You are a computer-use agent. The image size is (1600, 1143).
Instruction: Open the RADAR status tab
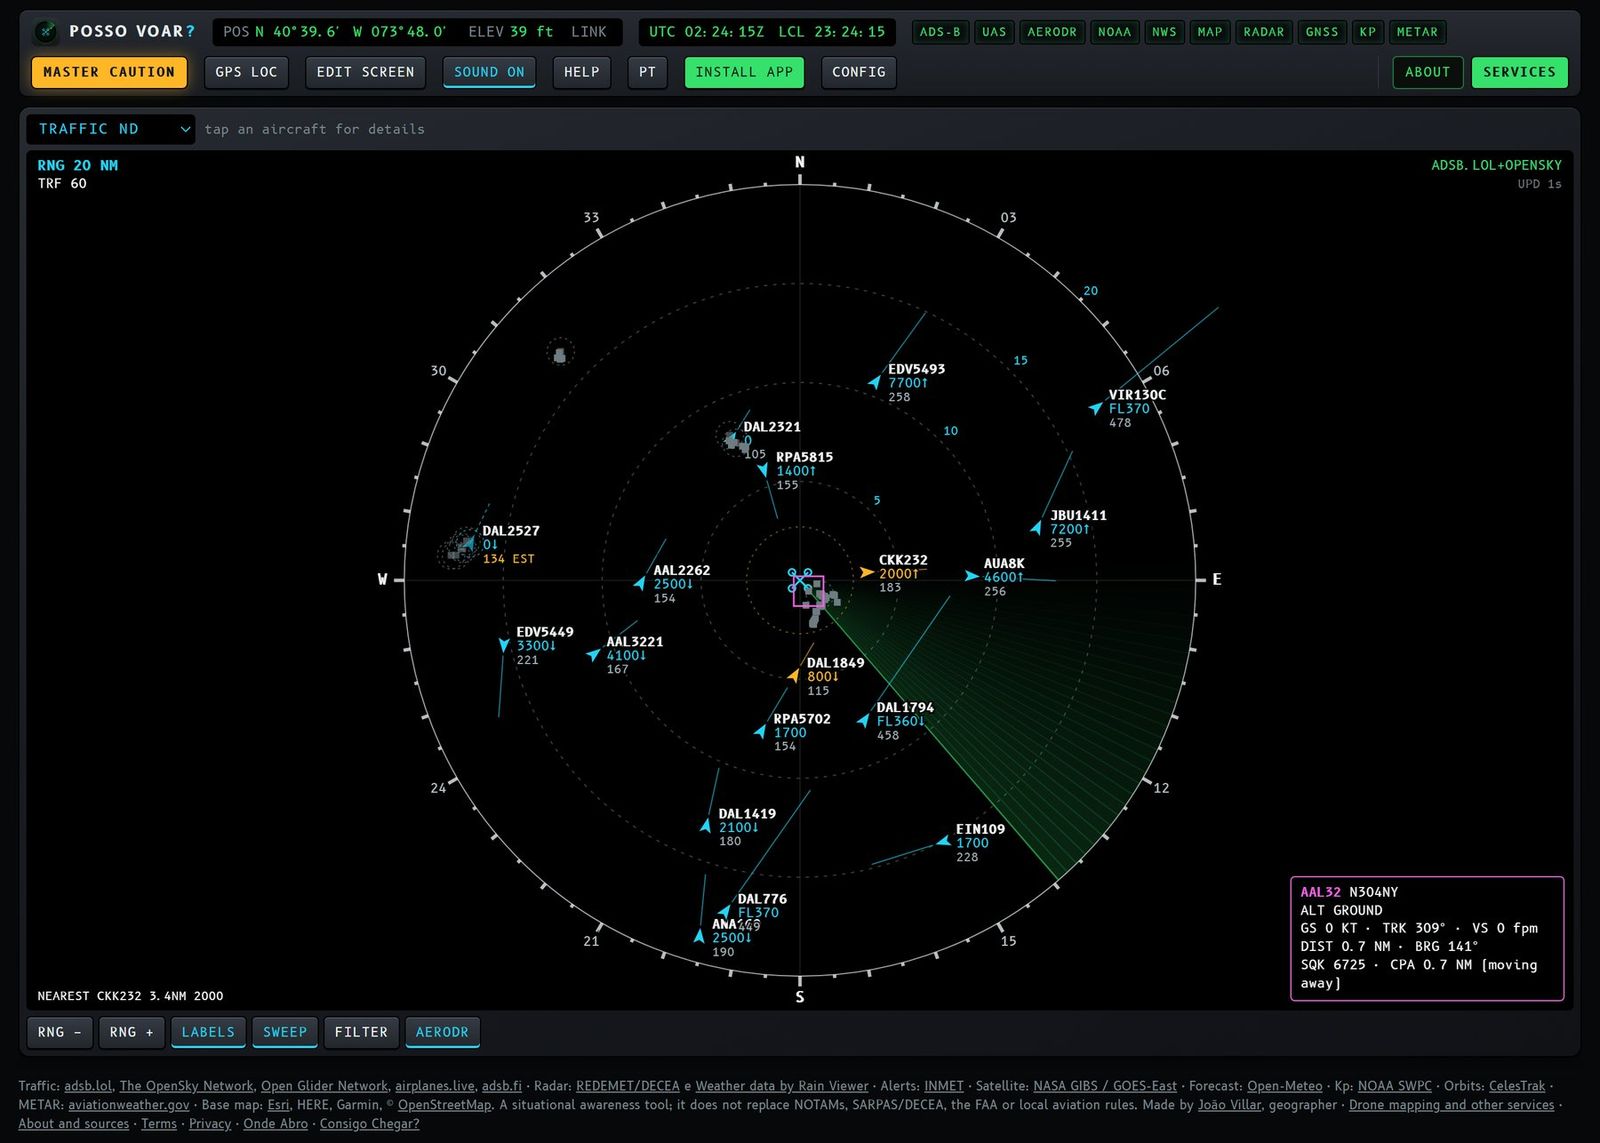[1264, 32]
